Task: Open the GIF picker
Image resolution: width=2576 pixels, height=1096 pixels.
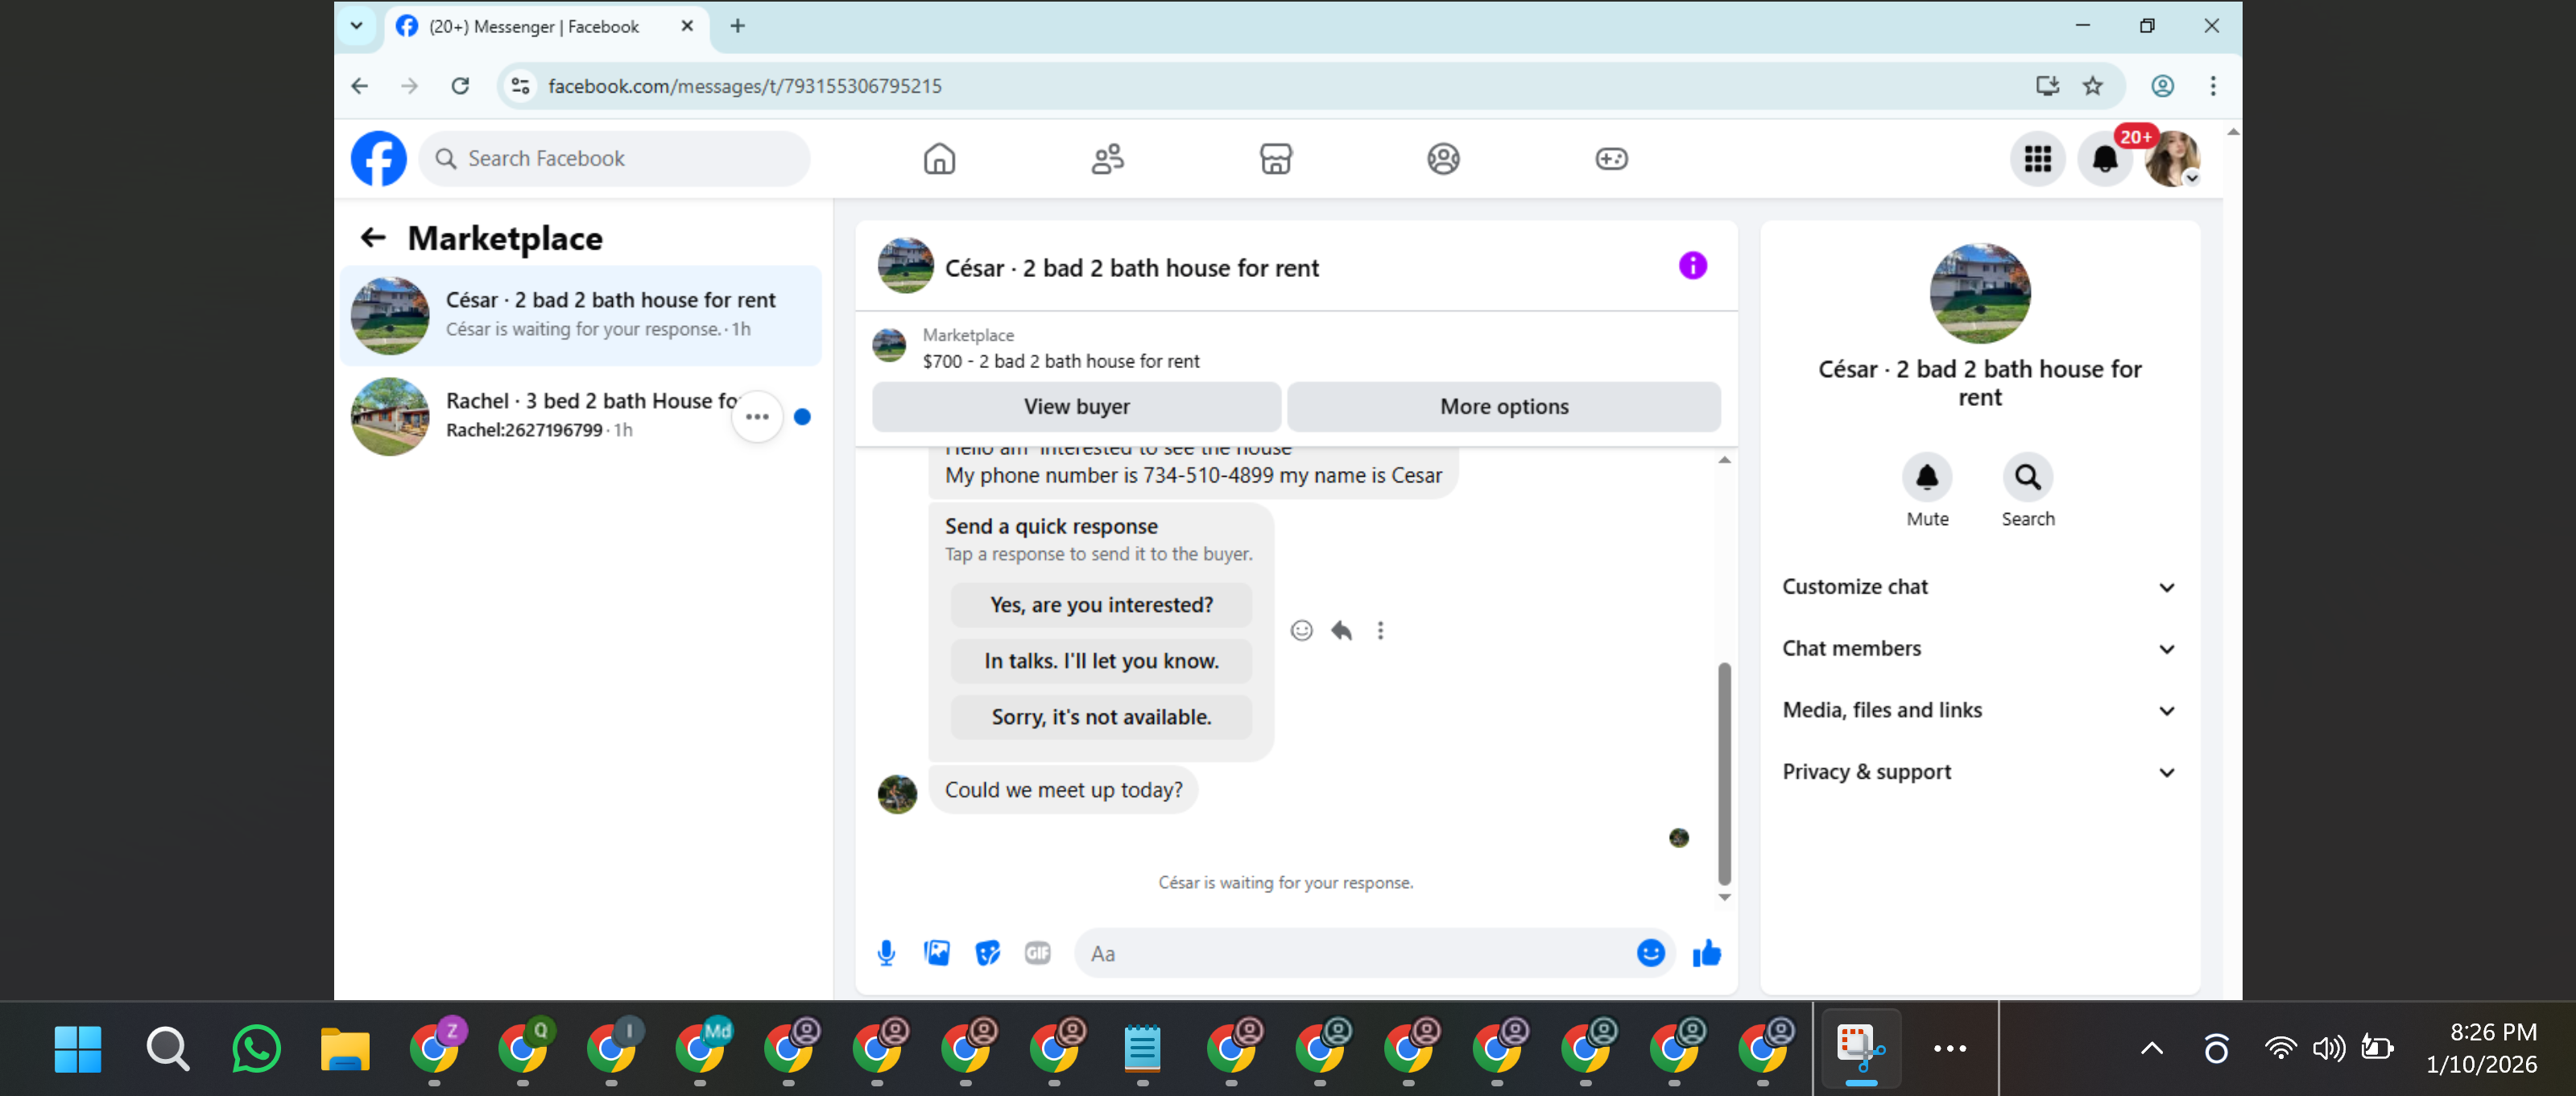Action: (x=1037, y=953)
